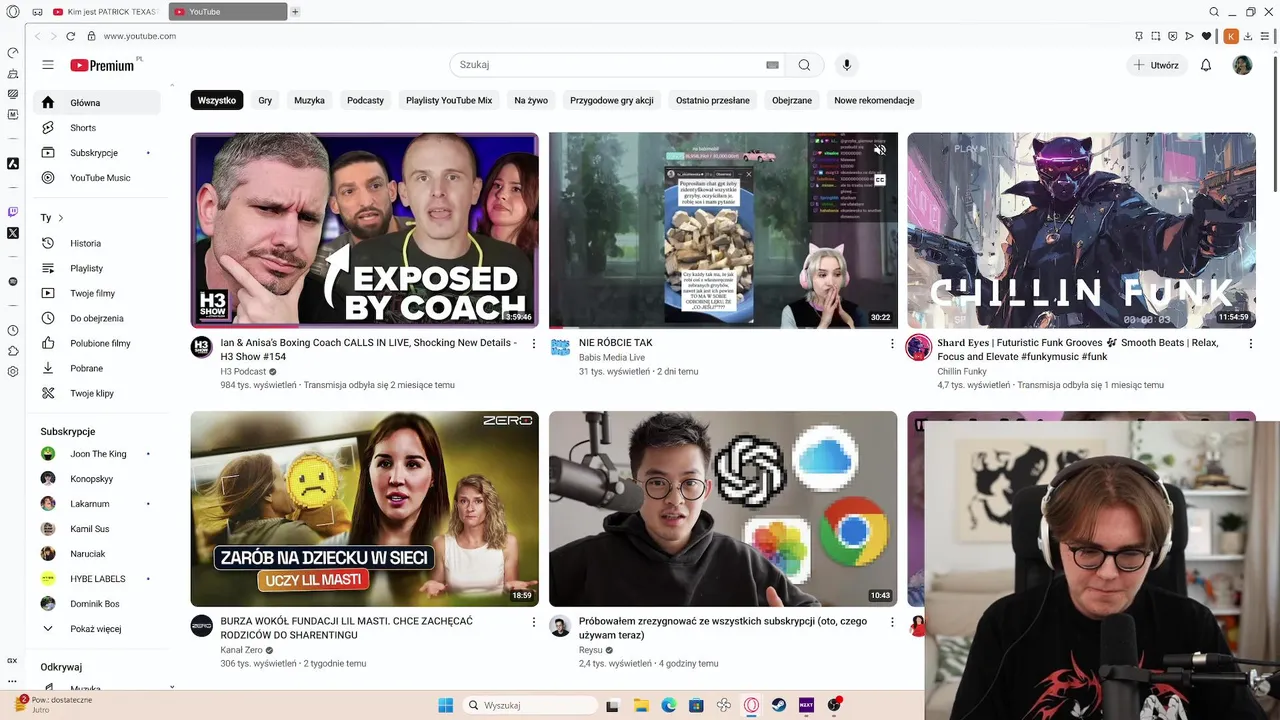Open options menu for H3 Show video
Image resolution: width=1280 pixels, height=720 pixels.
pos(534,343)
